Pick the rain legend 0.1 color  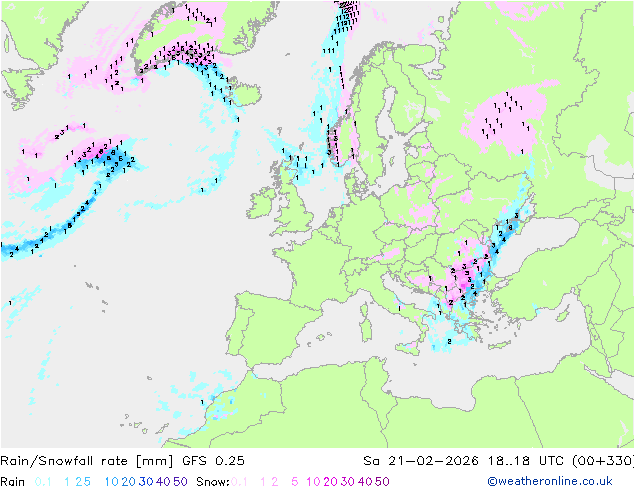pos(43,482)
